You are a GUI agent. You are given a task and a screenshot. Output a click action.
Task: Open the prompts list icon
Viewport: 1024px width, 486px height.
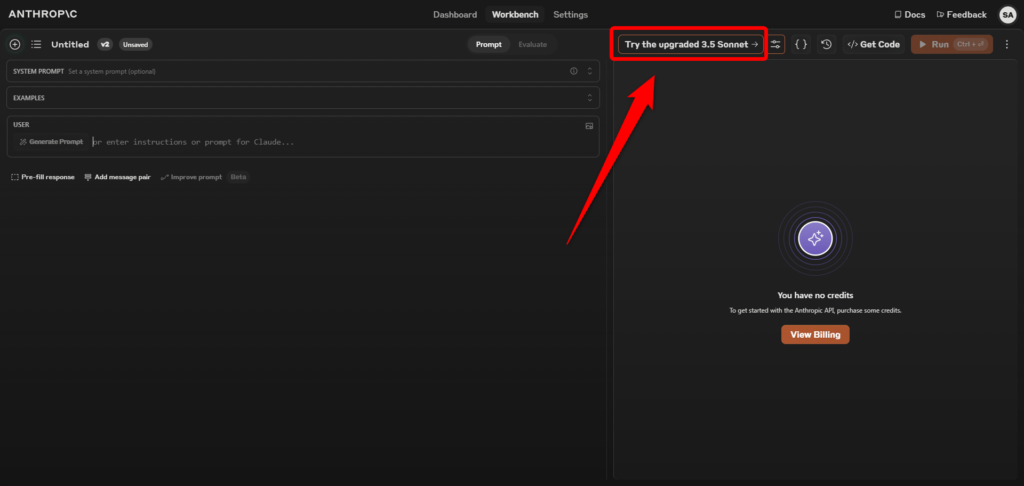37,44
